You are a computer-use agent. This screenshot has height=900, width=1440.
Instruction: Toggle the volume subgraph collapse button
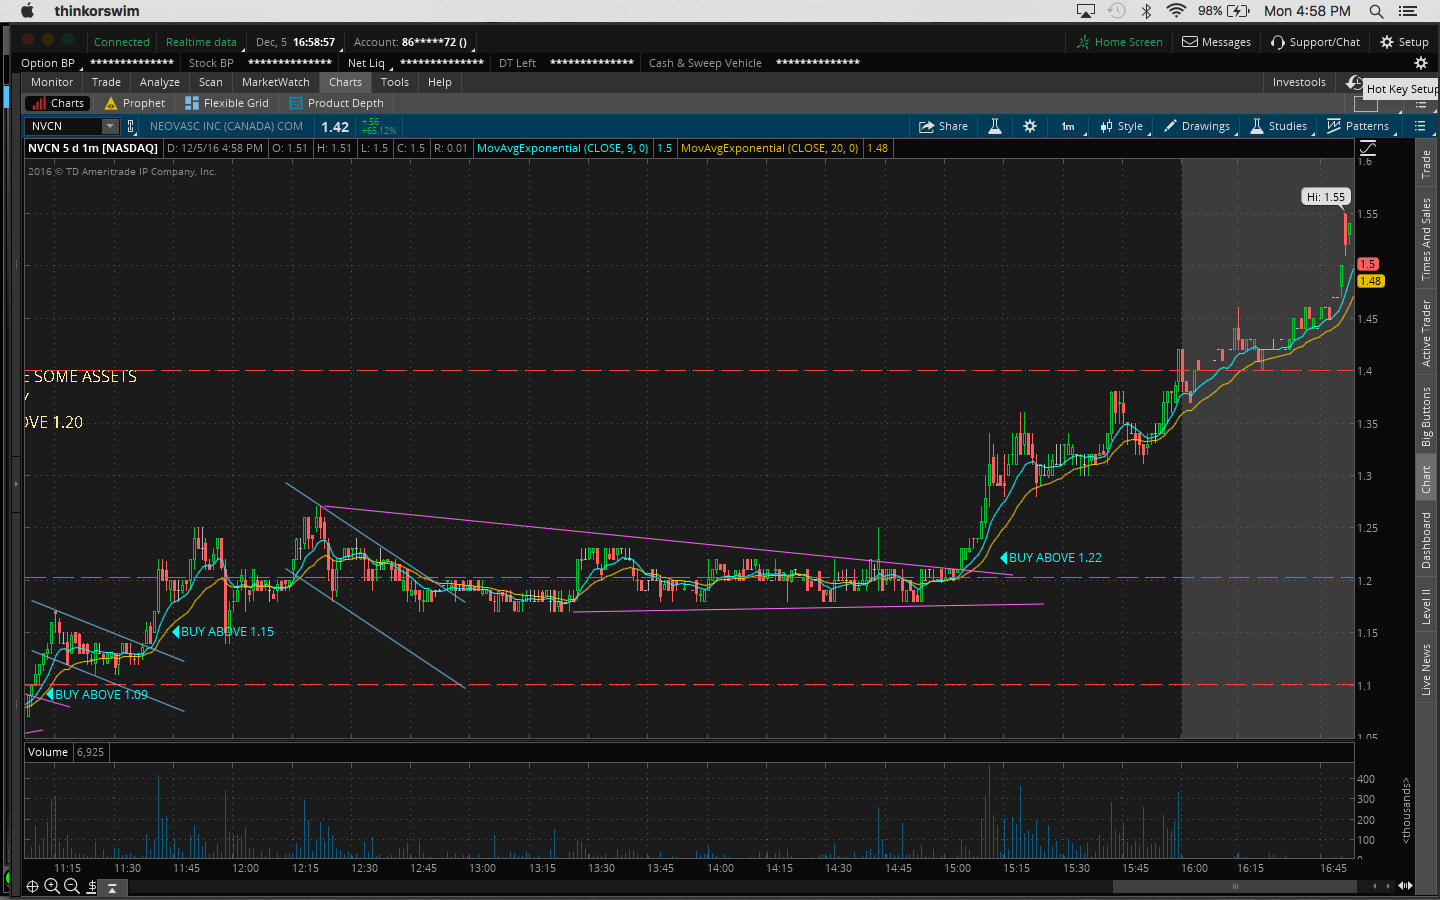click(x=112, y=887)
